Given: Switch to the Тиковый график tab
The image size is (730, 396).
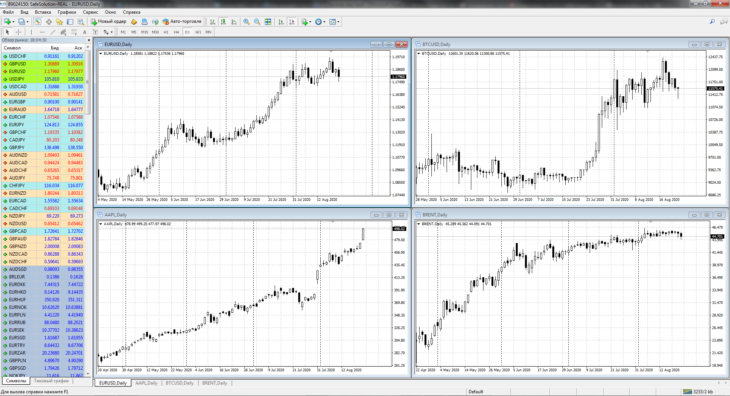Looking at the screenshot, I should 51,381.
